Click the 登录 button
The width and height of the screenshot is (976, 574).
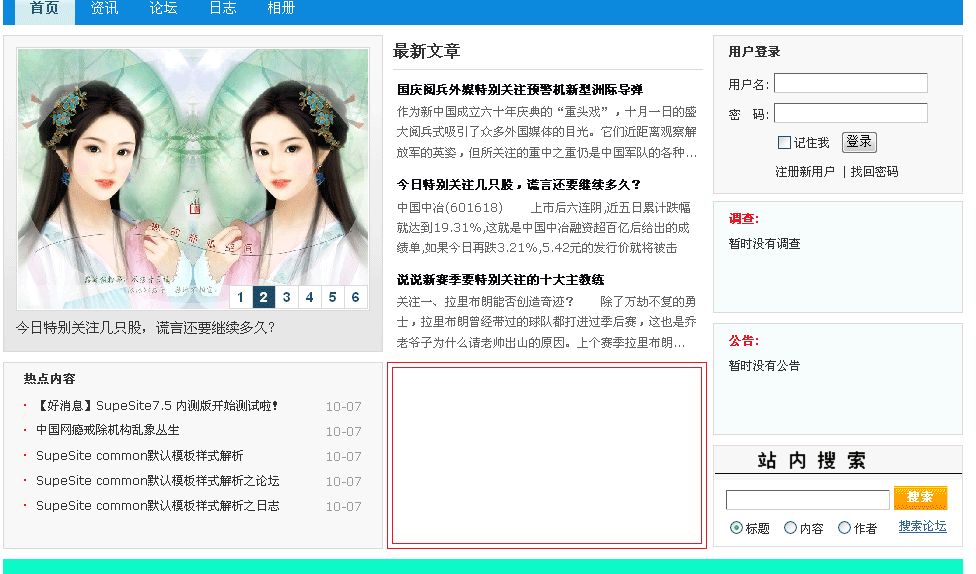859,142
